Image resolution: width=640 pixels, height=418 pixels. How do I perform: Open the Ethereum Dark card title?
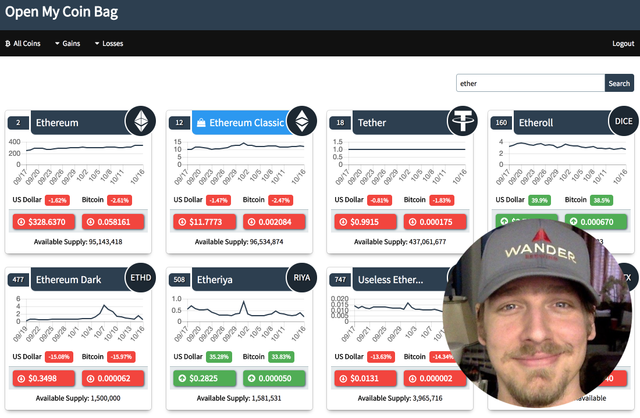68,280
